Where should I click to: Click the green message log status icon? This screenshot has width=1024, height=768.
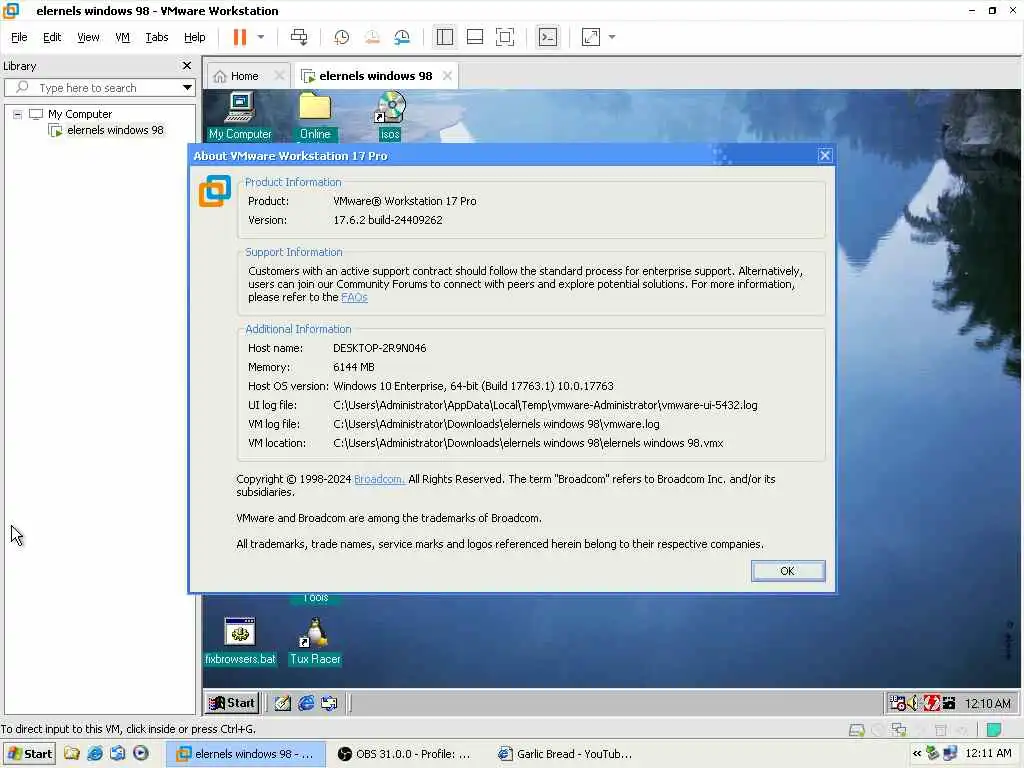(994, 729)
